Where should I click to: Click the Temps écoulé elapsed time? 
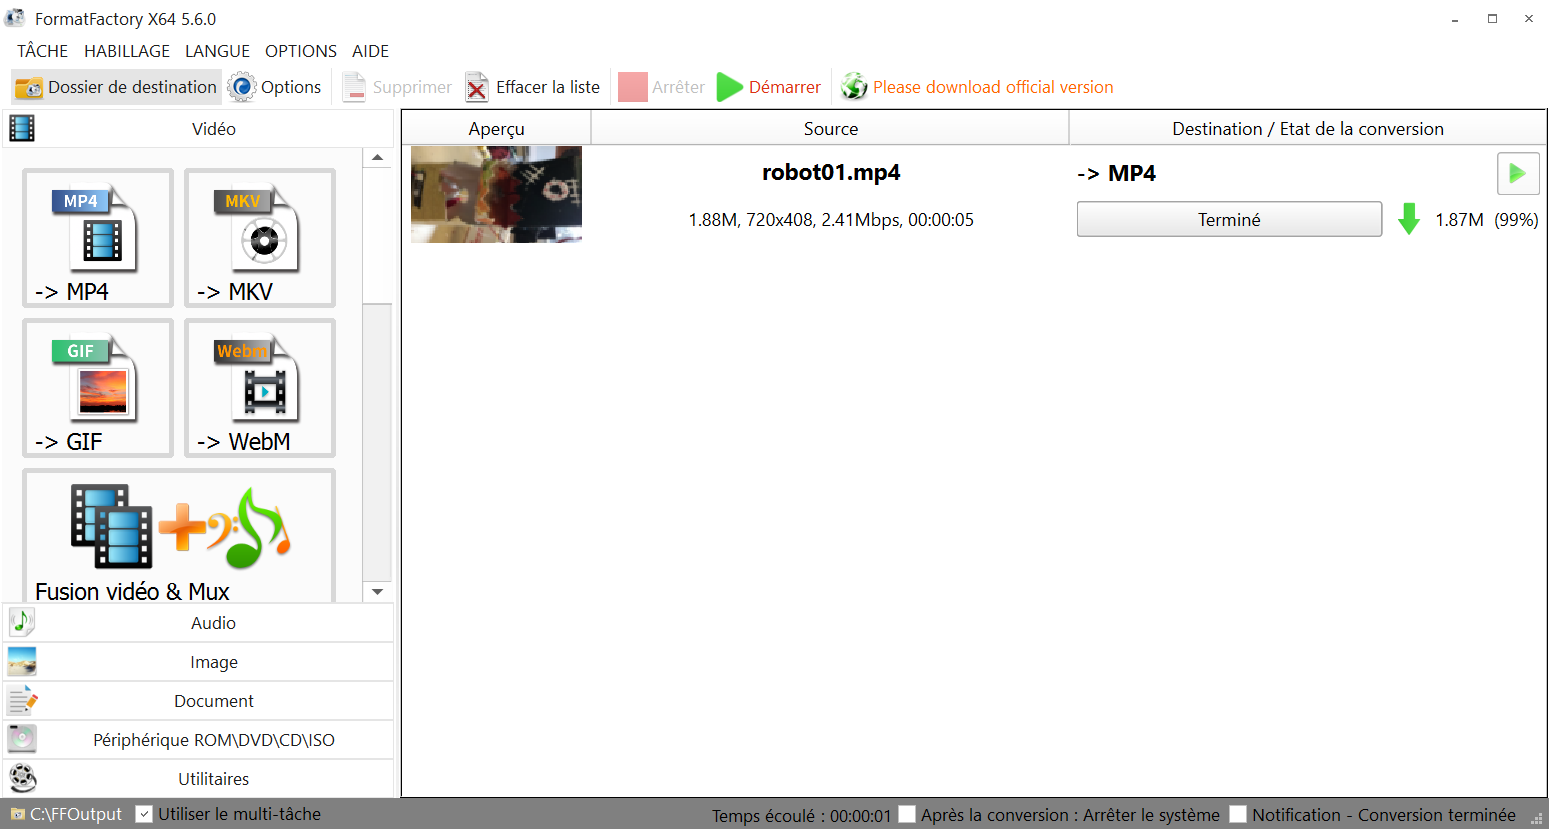coord(801,816)
